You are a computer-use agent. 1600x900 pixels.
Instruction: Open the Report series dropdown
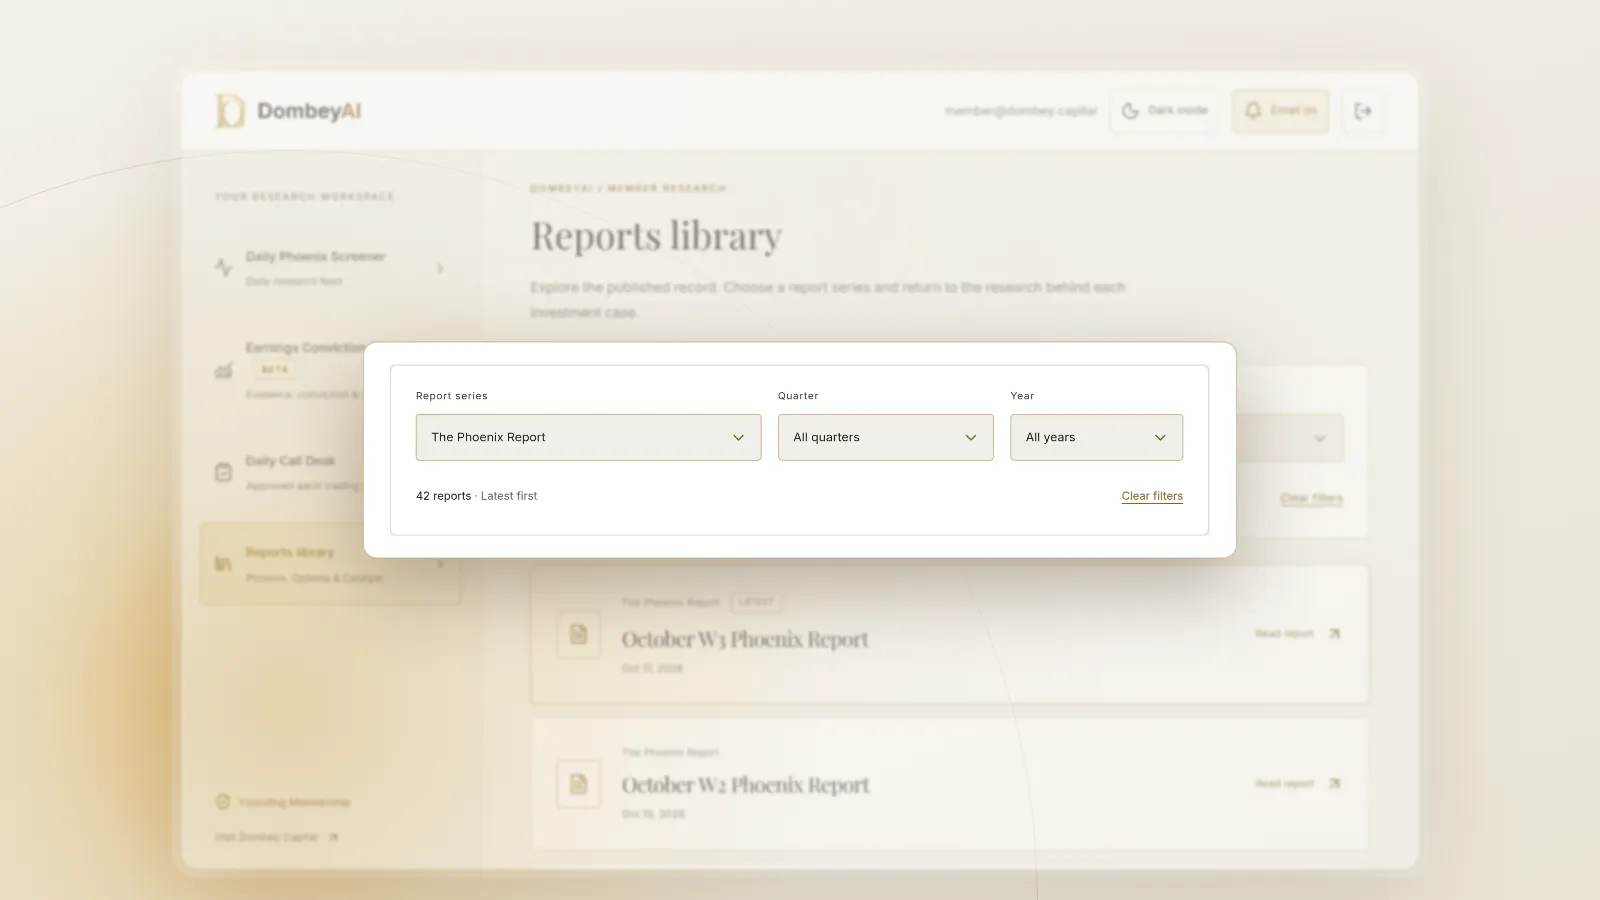click(588, 437)
